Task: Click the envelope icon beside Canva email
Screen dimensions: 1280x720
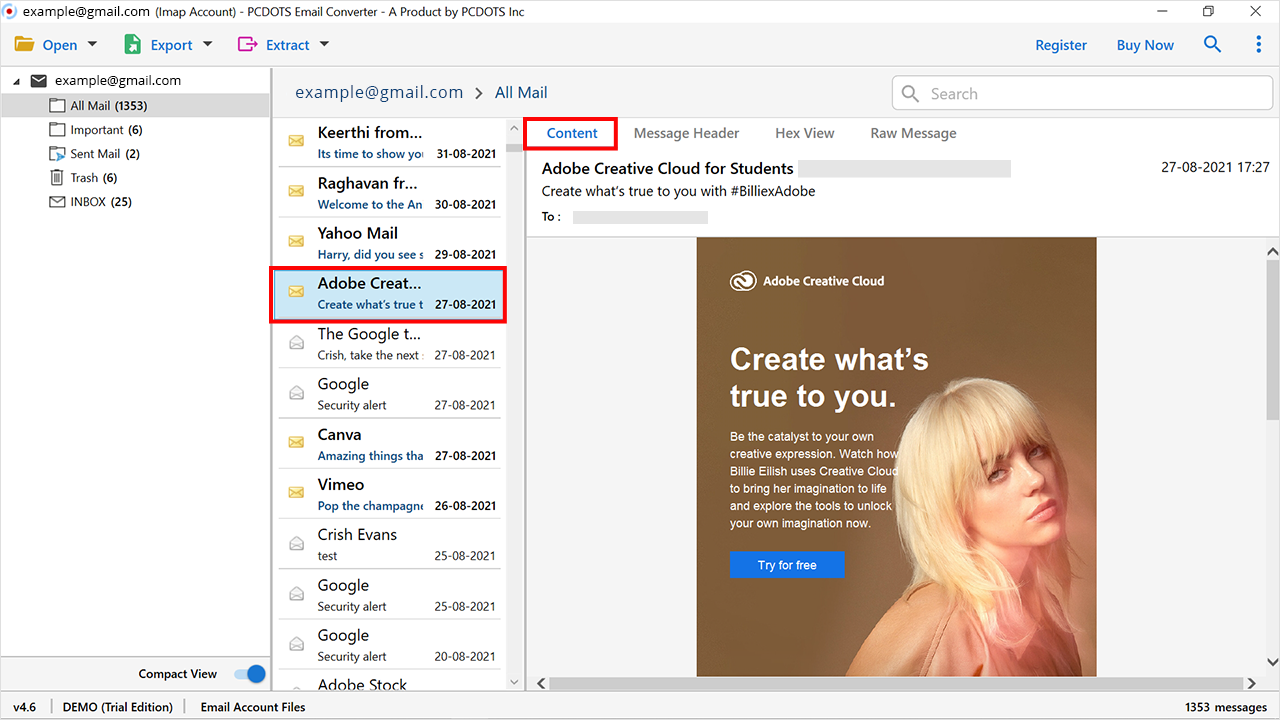Action: (x=296, y=442)
